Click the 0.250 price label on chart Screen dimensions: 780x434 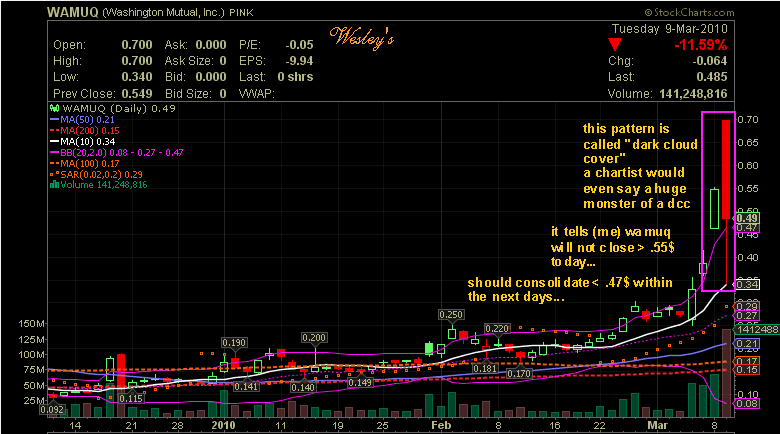pos(451,315)
